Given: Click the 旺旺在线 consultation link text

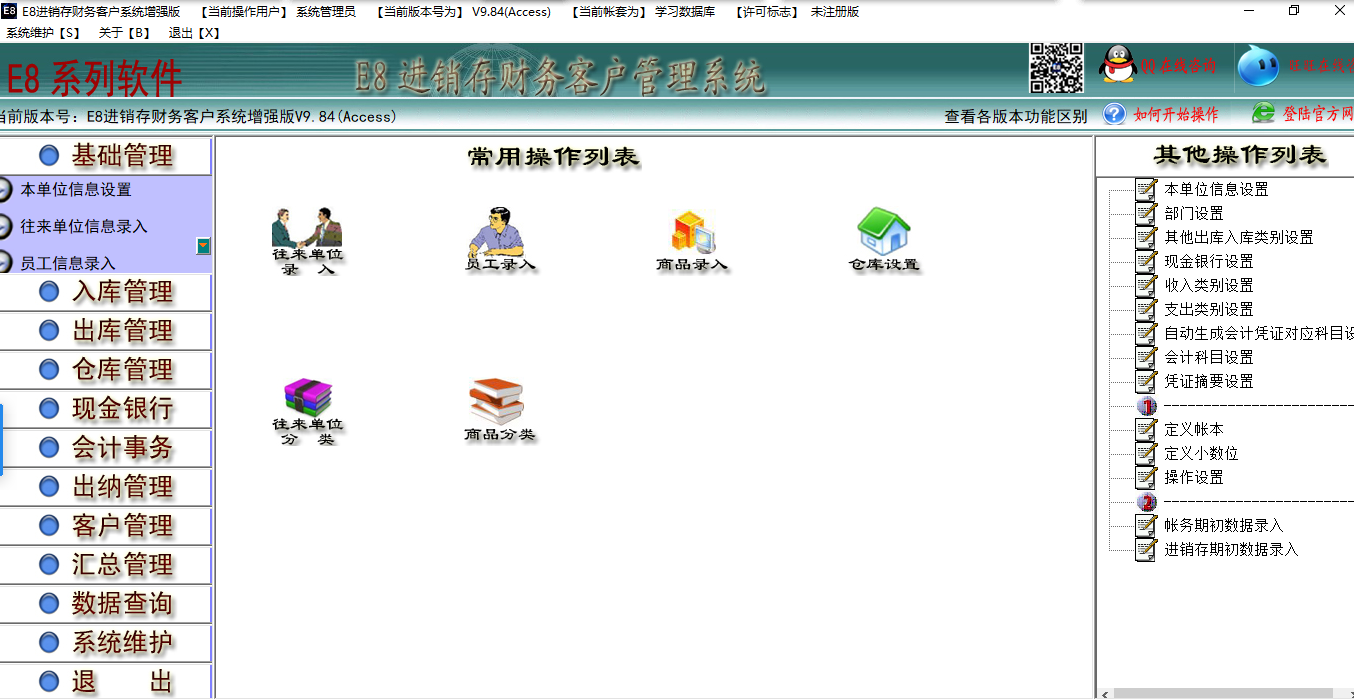Looking at the screenshot, I should (x=1320, y=66).
